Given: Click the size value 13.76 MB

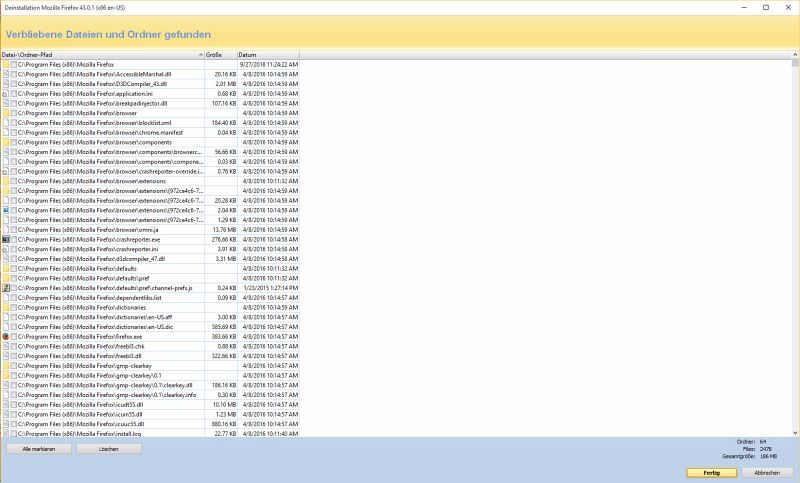Looking at the screenshot, I should tap(224, 230).
